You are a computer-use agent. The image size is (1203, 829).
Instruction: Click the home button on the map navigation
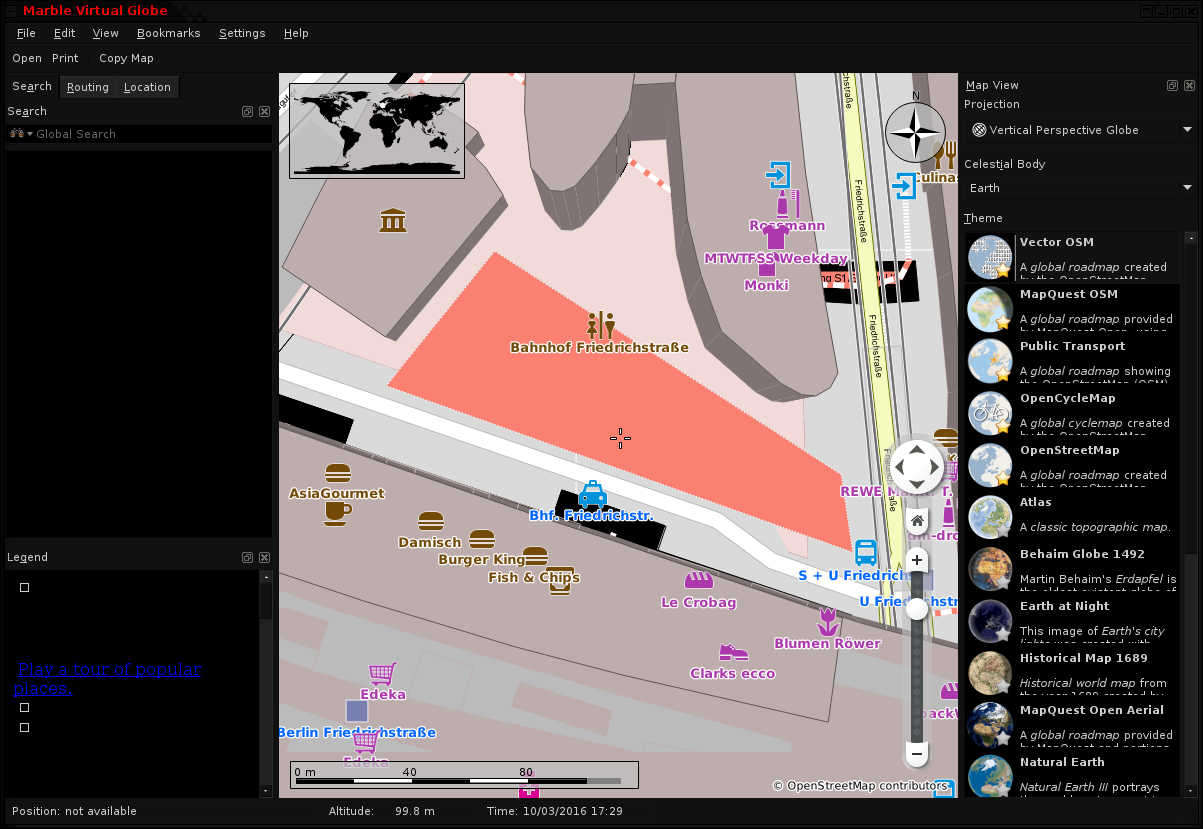(x=917, y=521)
